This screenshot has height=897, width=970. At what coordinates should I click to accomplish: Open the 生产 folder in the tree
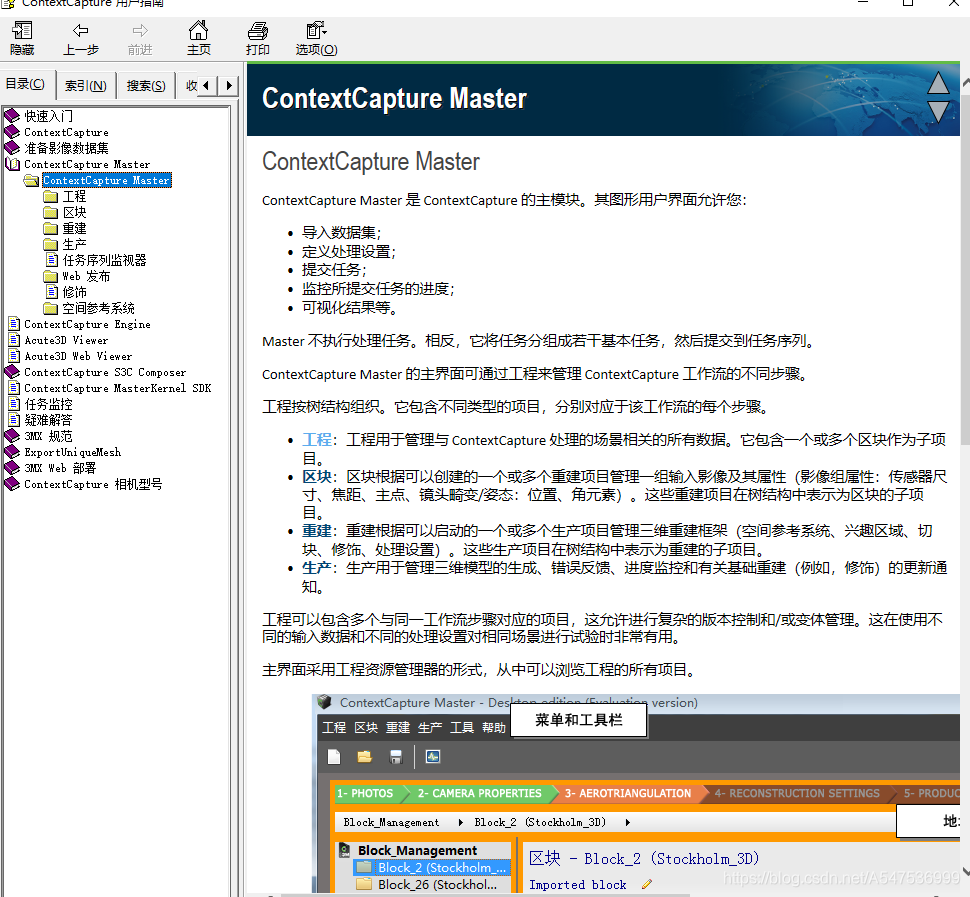tap(65, 244)
